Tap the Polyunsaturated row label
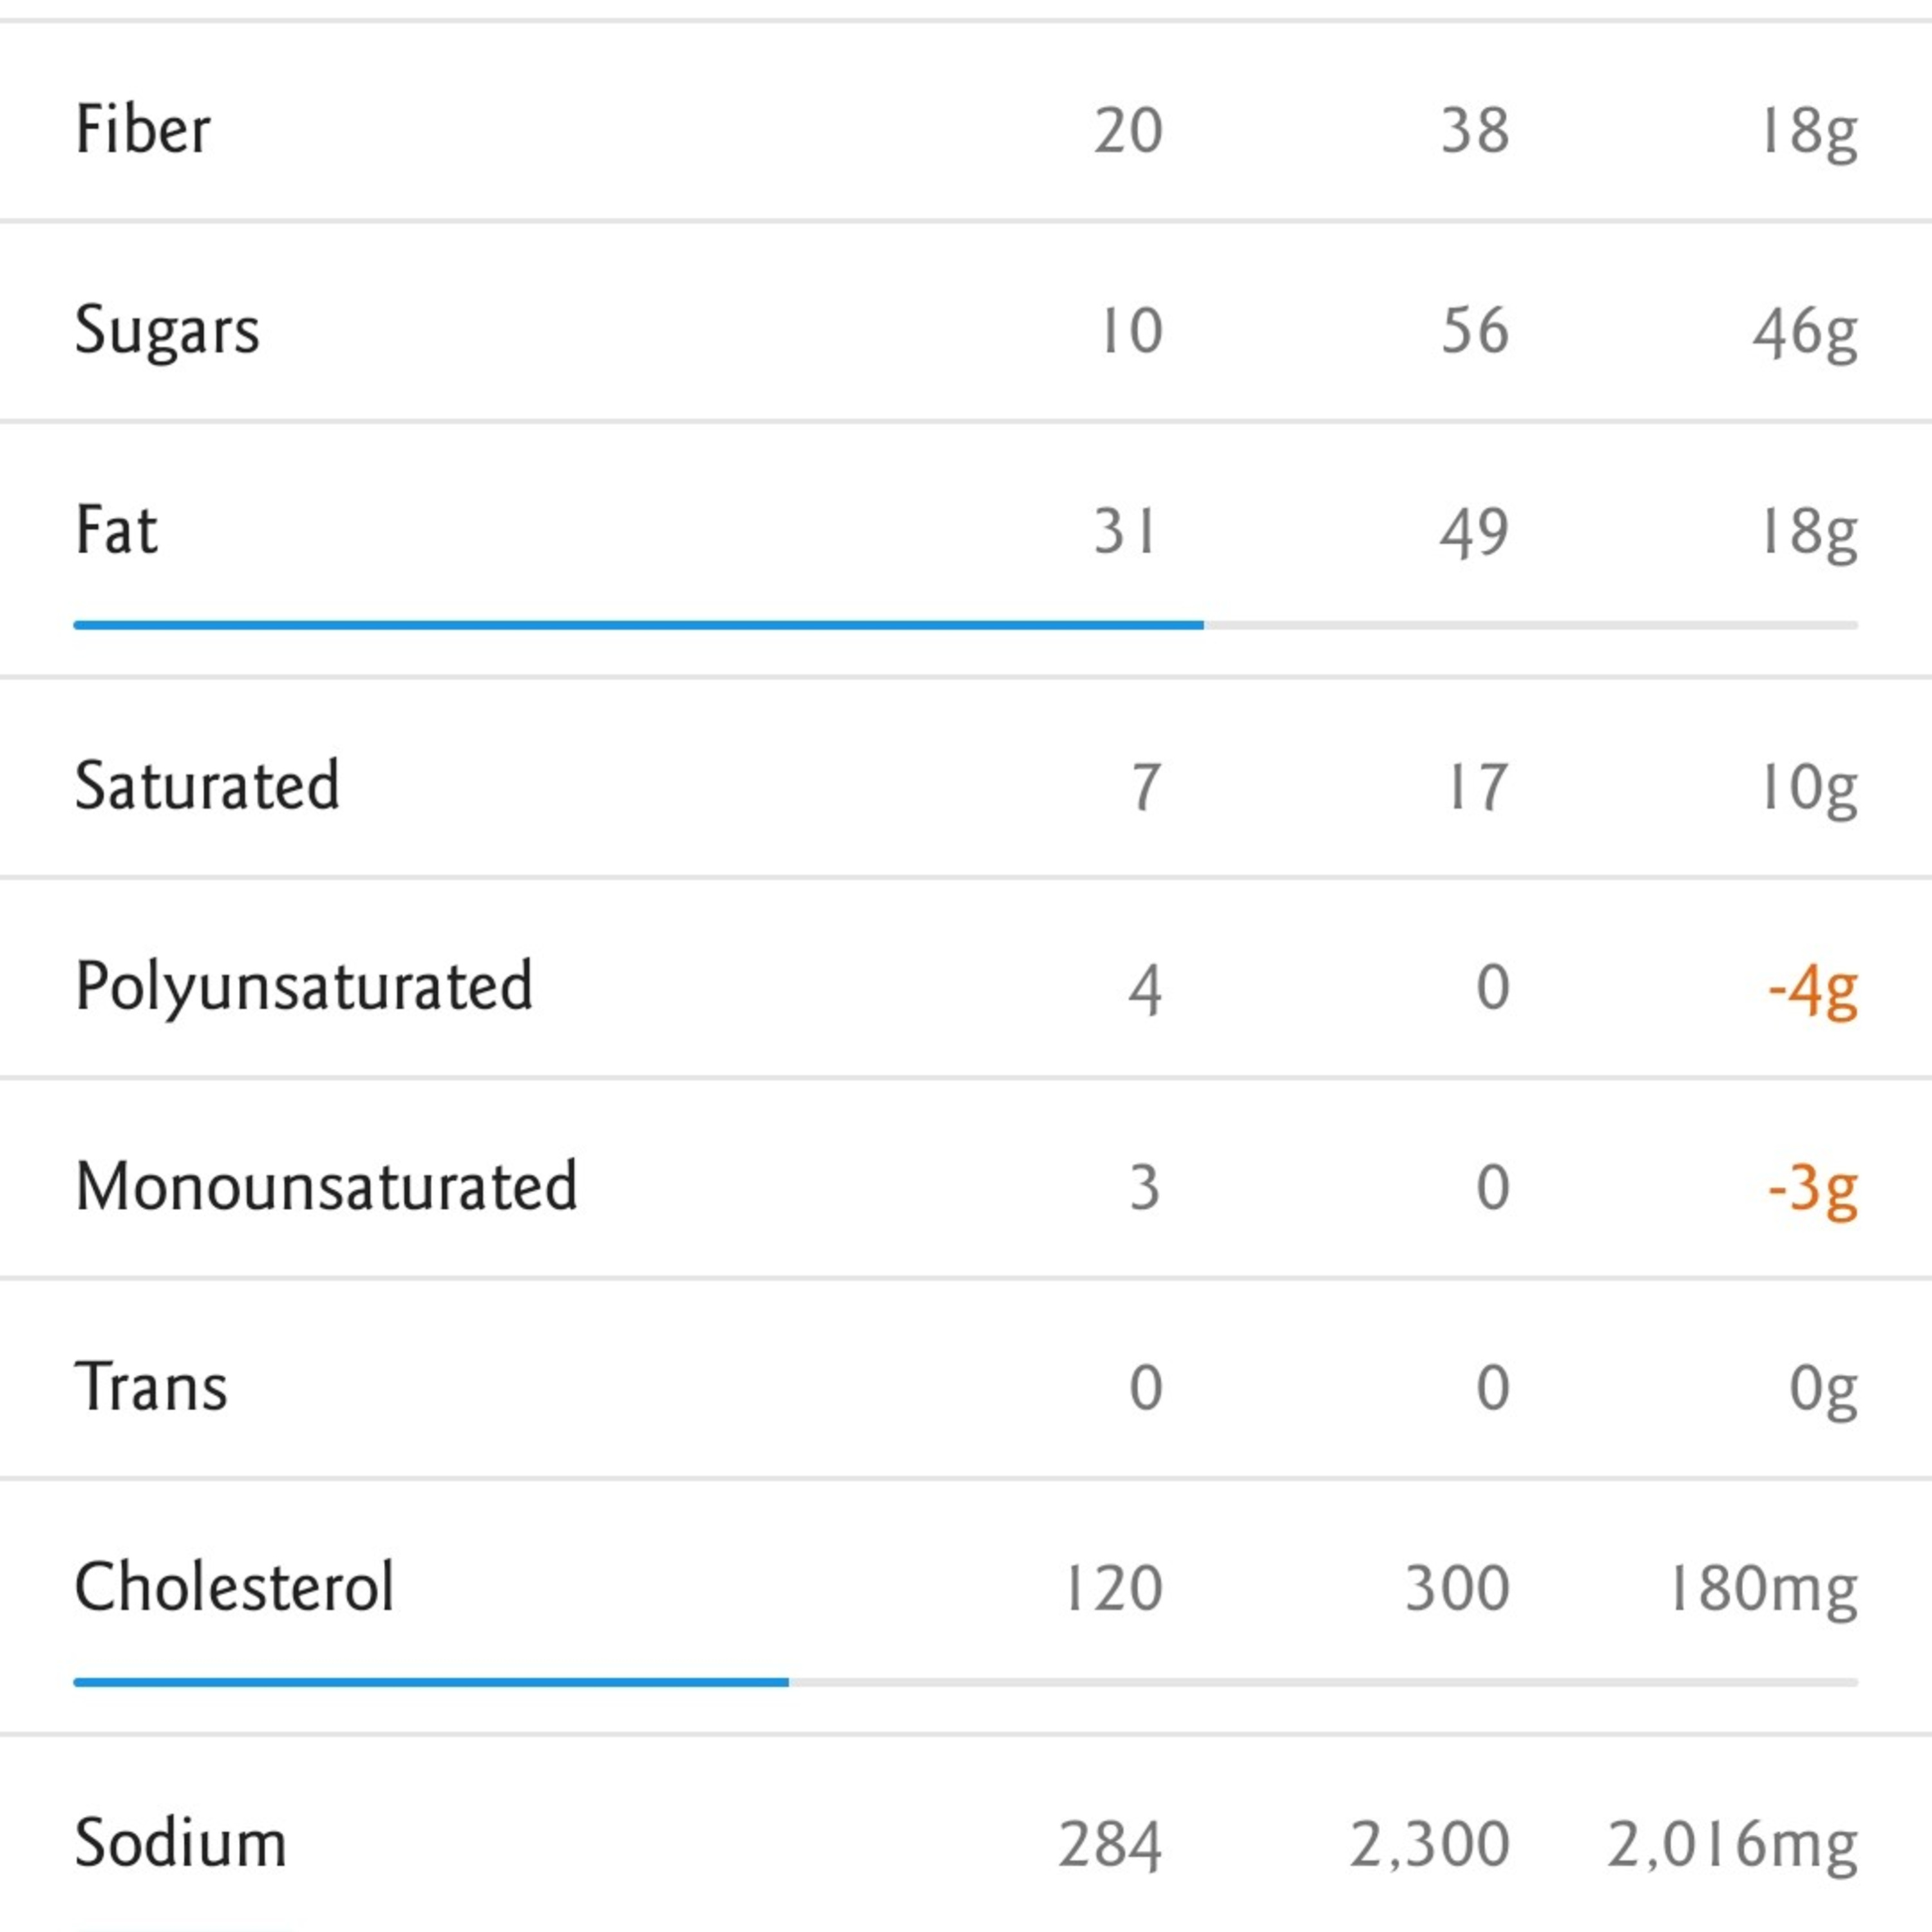The width and height of the screenshot is (1932, 1932). tap(304, 987)
